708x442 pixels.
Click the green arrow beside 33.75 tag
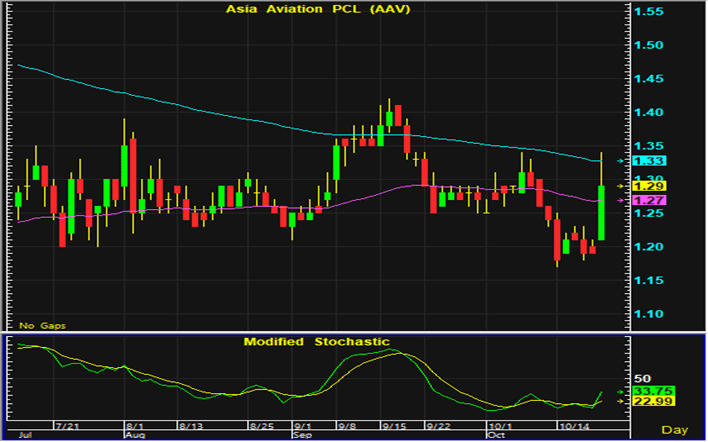pyautogui.click(x=620, y=392)
